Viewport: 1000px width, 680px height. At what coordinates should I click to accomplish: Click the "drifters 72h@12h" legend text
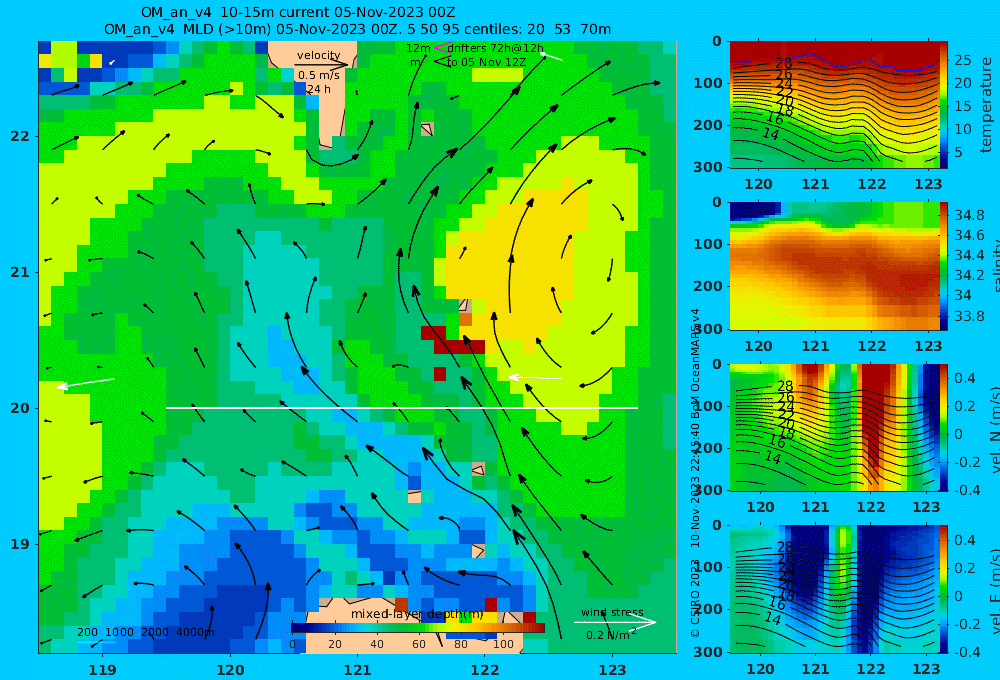tap(496, 48)
